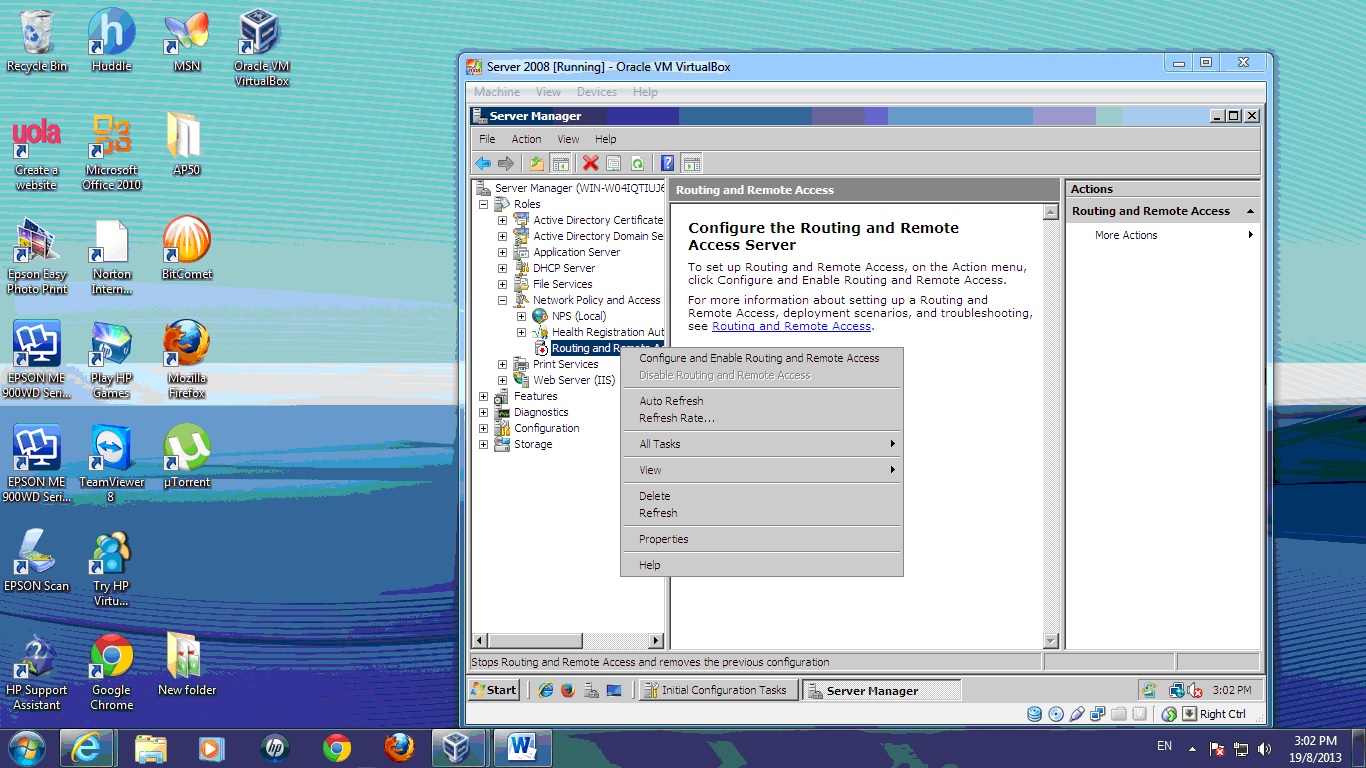Expand the Web Server (IIS) node

click(x=502, y=380)
